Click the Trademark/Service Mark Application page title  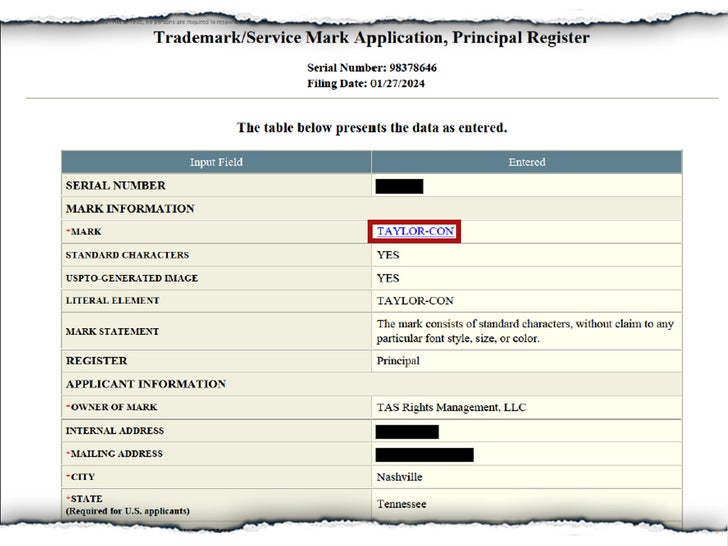tap(371, 38)
